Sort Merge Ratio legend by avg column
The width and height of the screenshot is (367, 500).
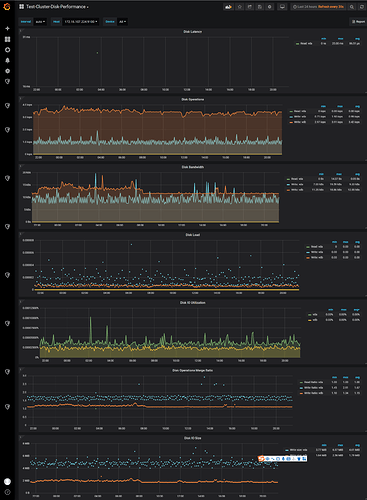pos(357,377)
